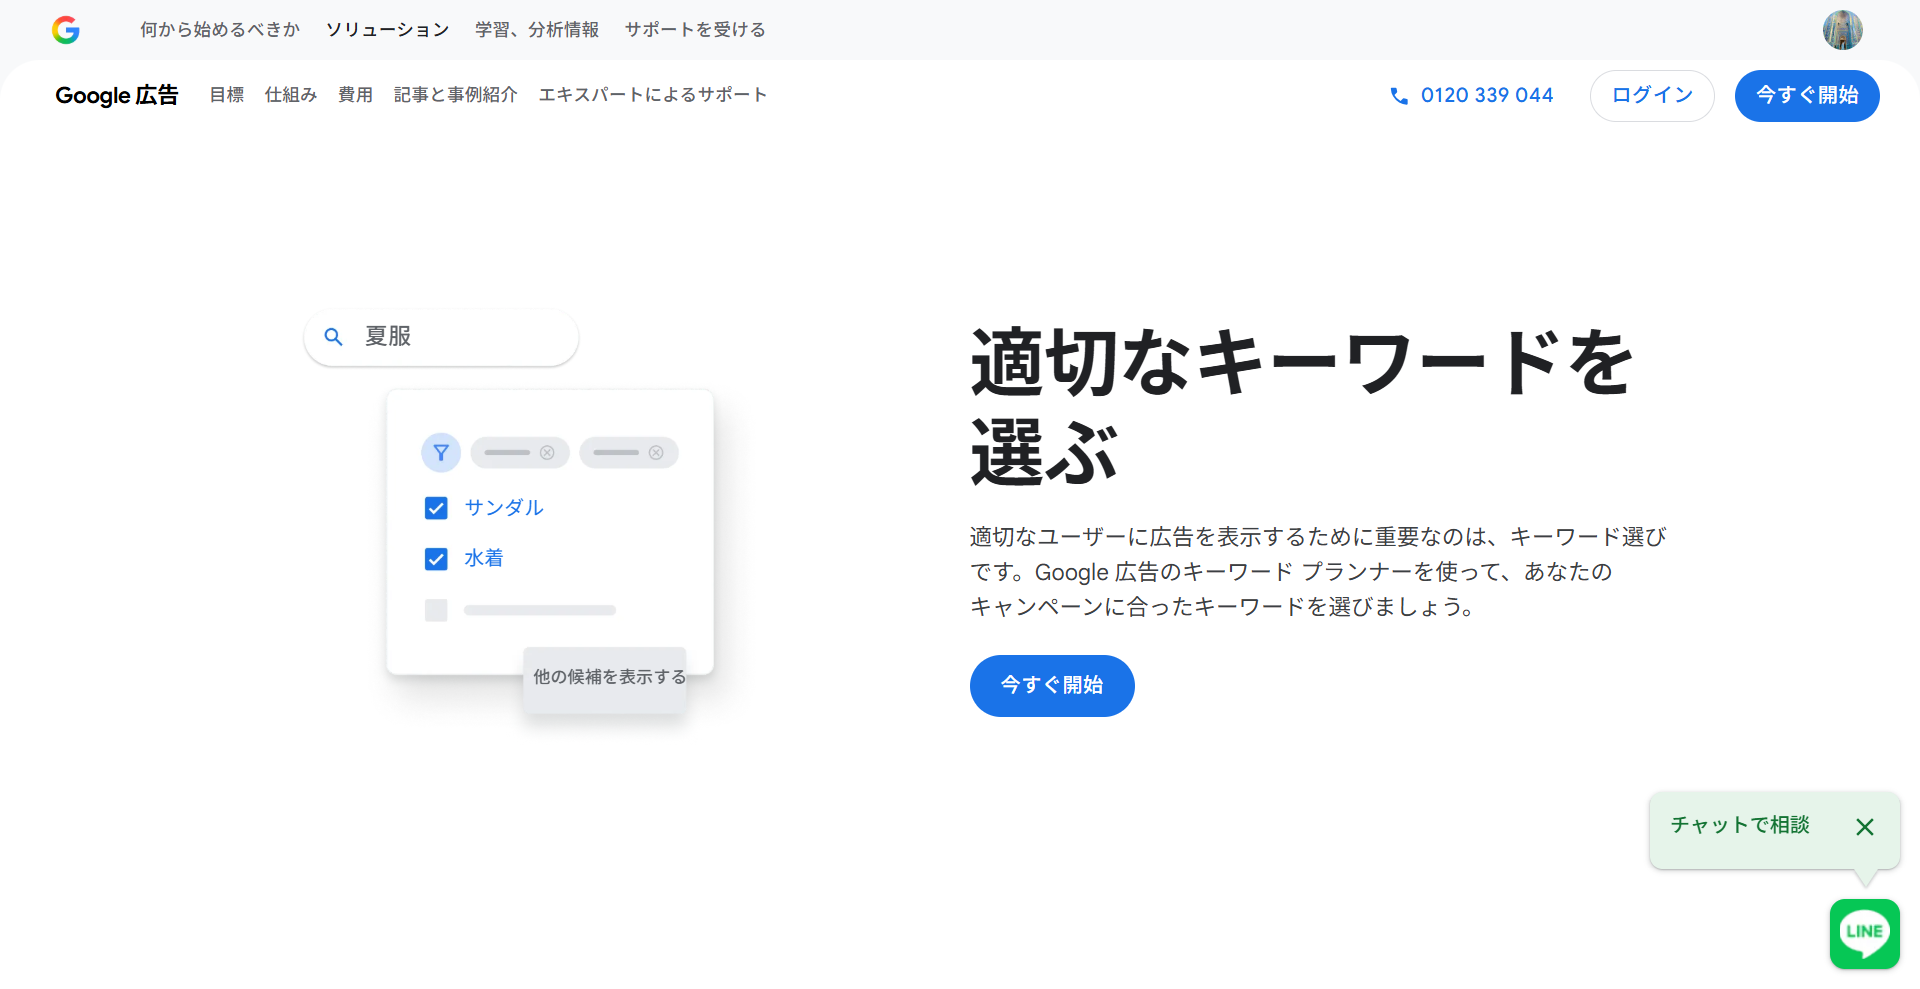Check the empty grey placeholder checkbox
Image resolution: width=1920 pixels, height=989 pixels.
(x=436, y=610)
